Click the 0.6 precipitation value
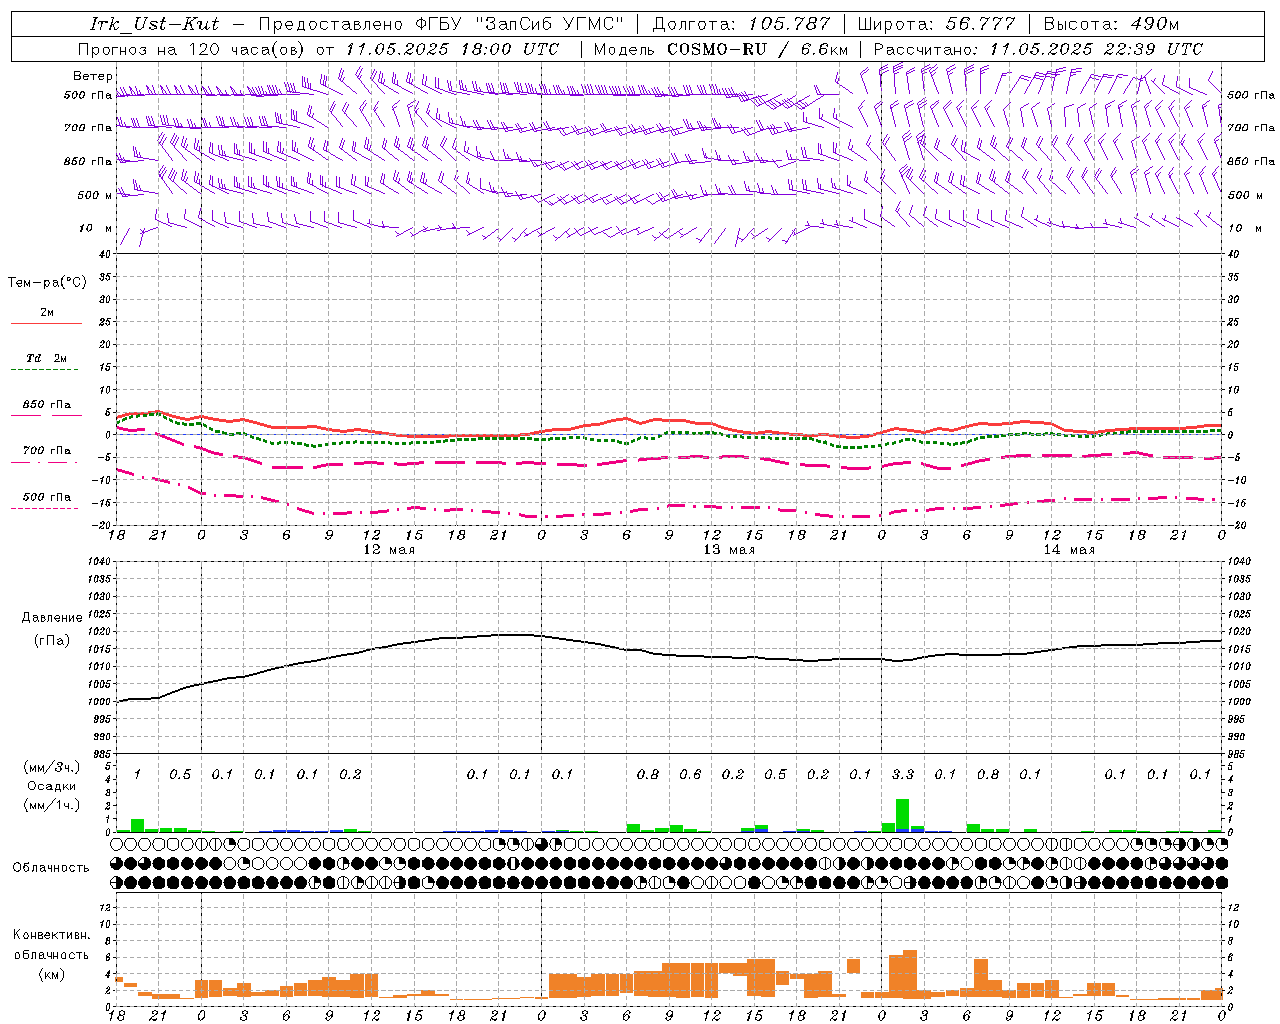This screenshot has width=1280, height=1024. 690,774
